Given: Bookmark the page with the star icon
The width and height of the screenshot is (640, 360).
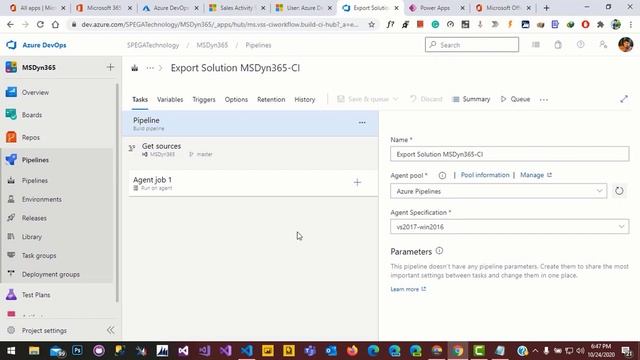Looking at the screenshot, I should click(371, 24).
